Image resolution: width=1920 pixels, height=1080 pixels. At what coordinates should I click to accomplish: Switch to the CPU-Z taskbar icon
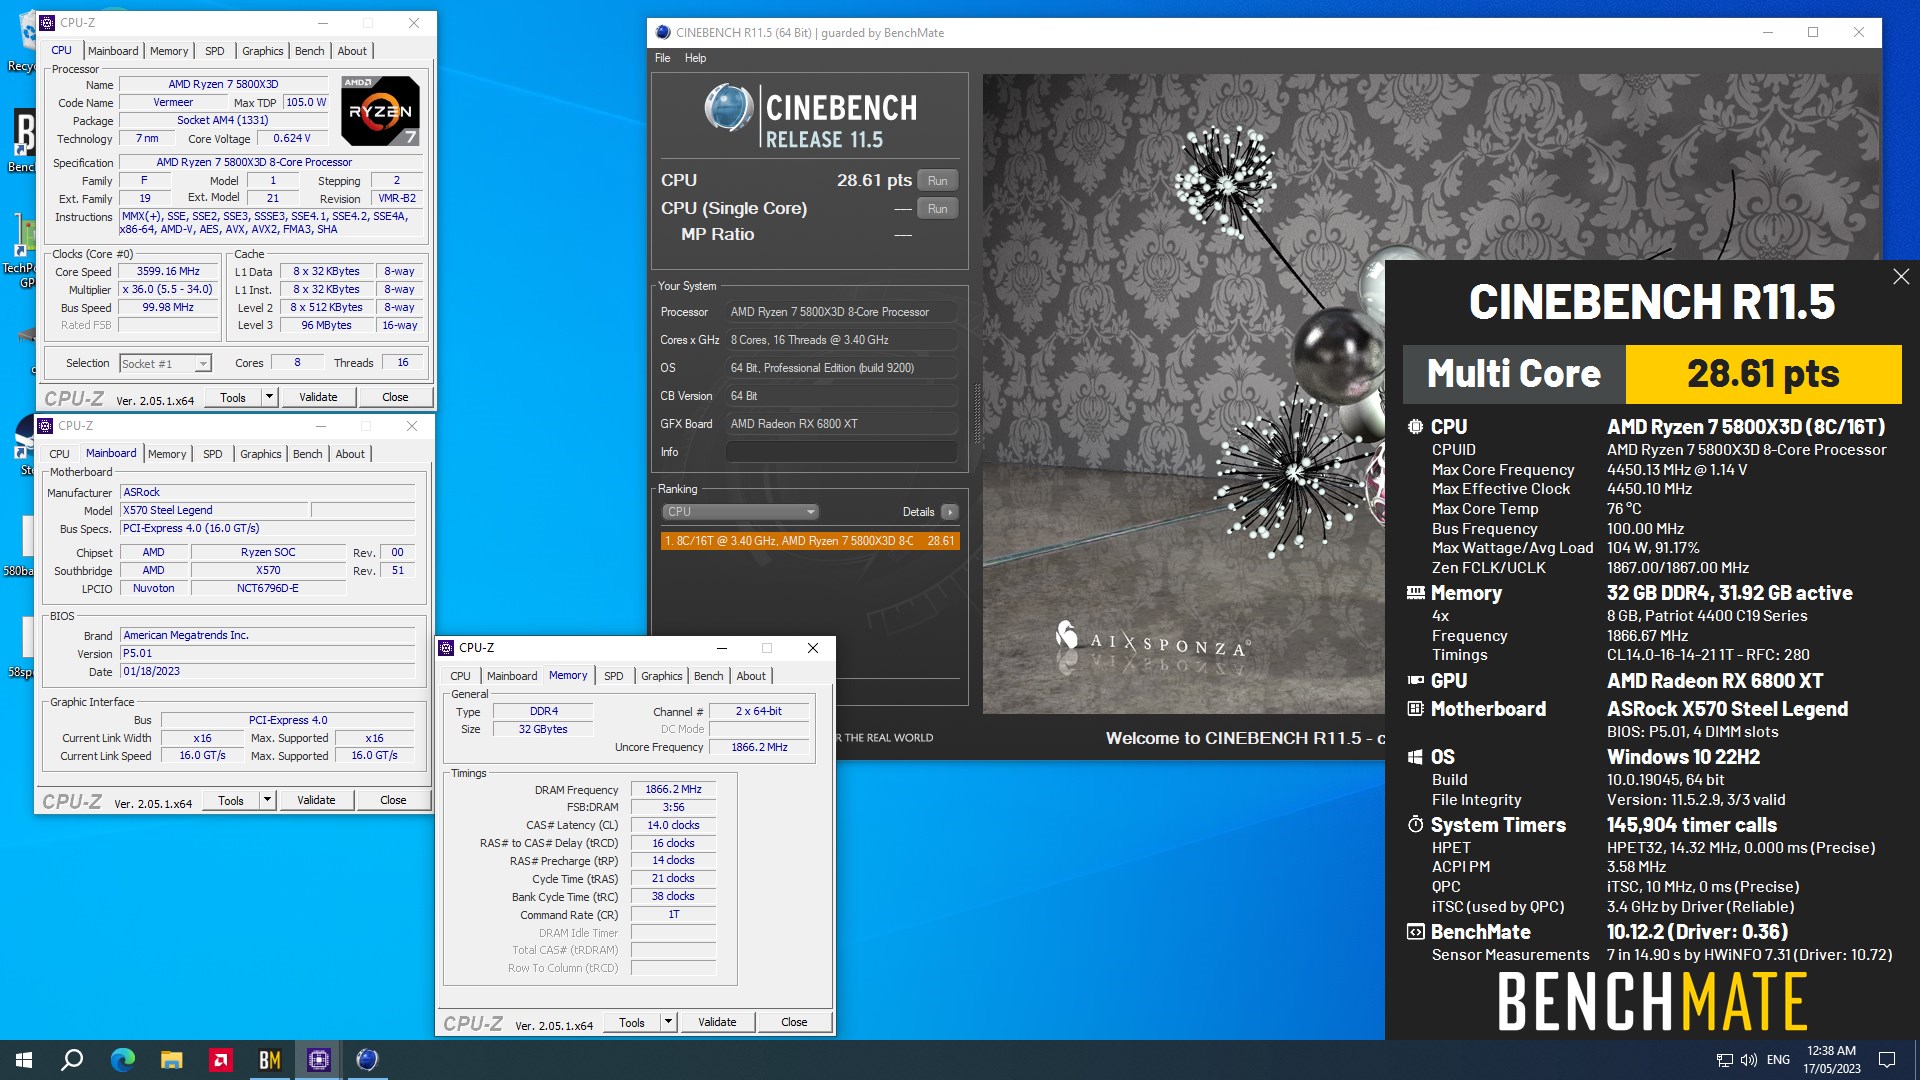tap(319, 1060)
